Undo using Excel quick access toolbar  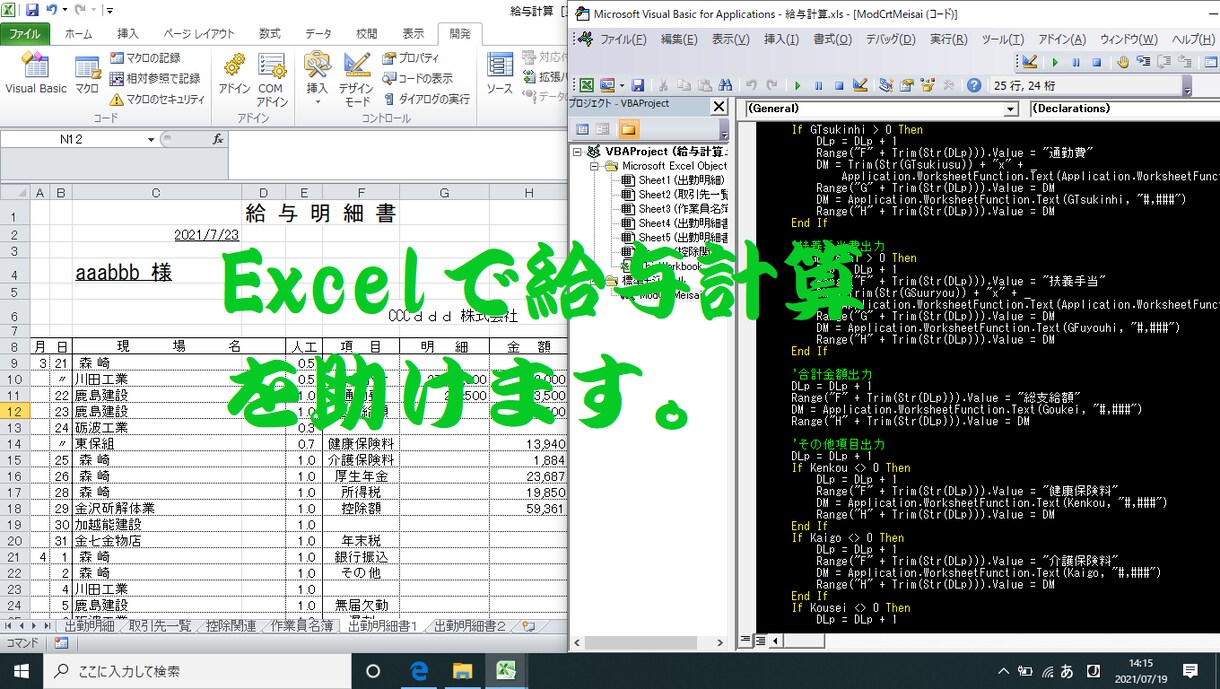tap(52, 10)
